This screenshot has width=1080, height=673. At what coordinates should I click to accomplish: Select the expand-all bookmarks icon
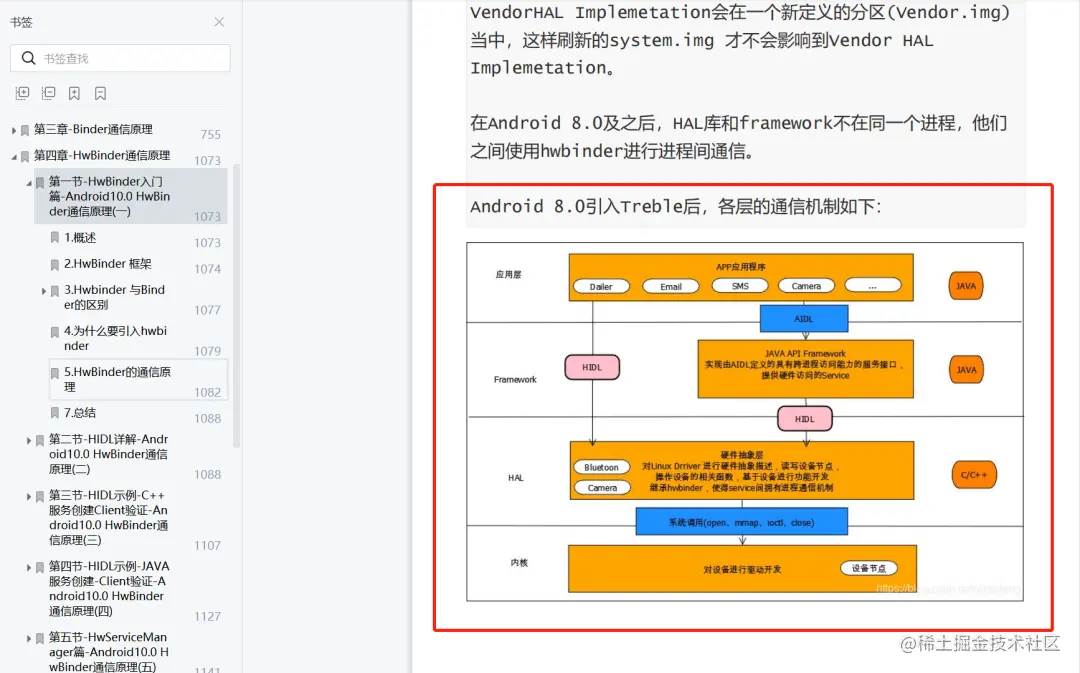point(22,93)
